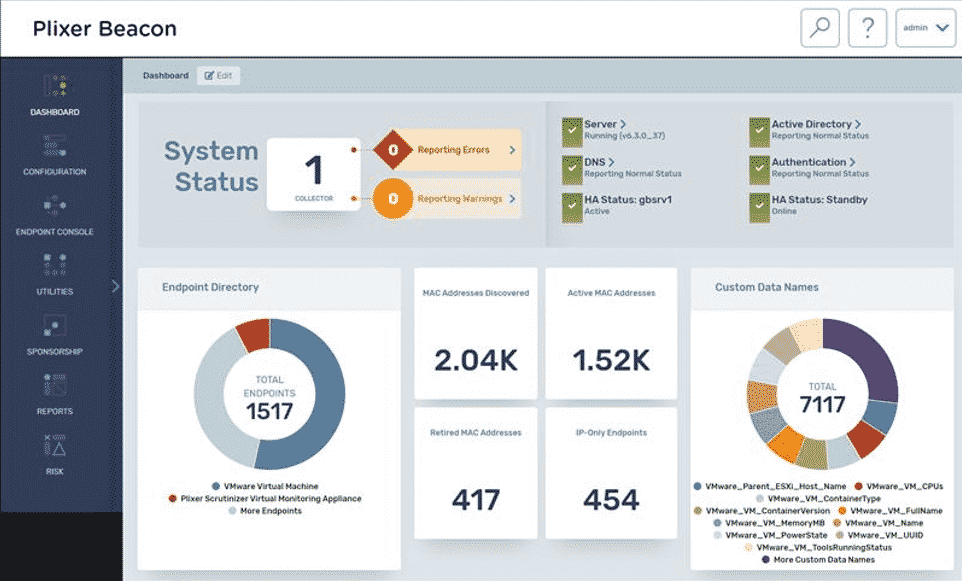962x581 pixels.
Task: Click the System Status heading
Action: 210,166
